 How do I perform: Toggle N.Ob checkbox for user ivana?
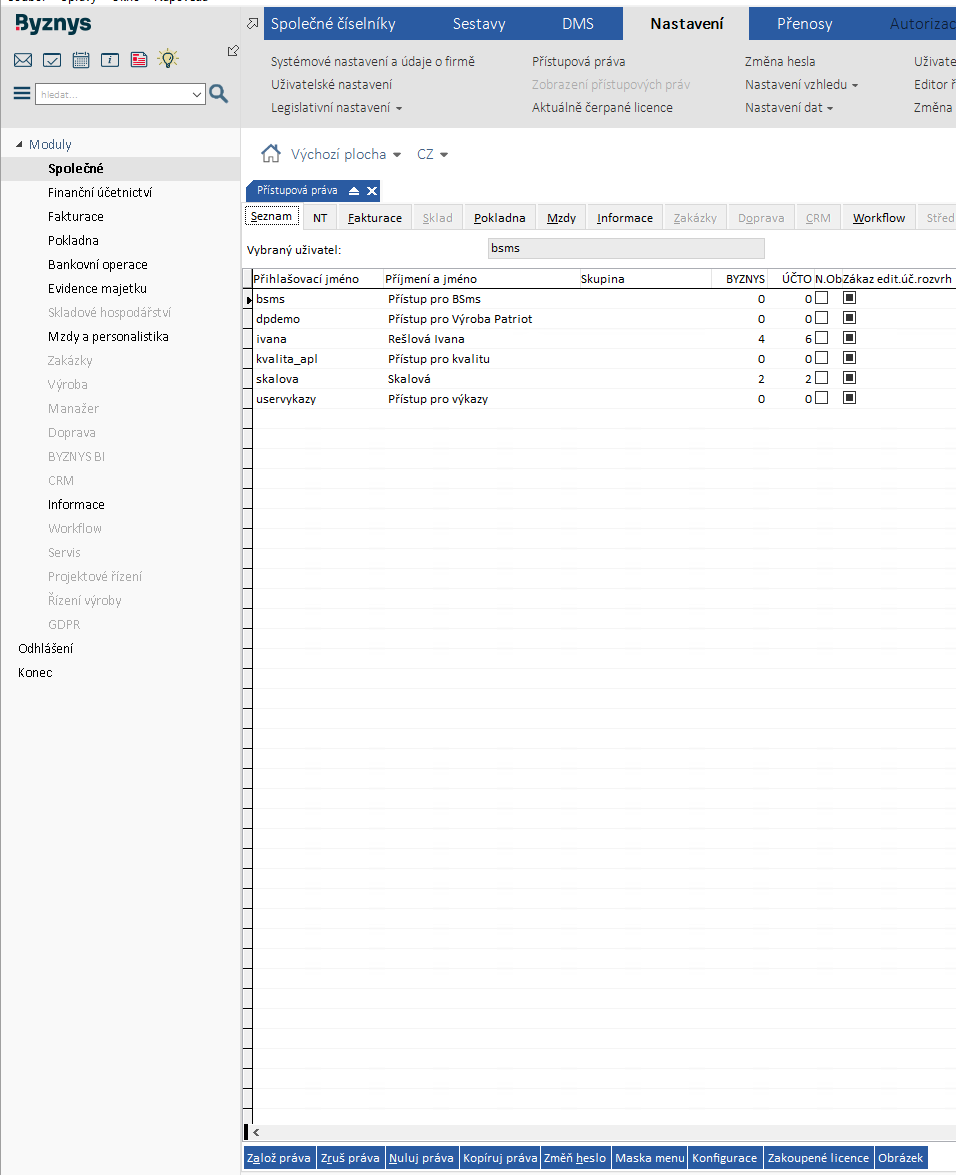click(821, 338)
